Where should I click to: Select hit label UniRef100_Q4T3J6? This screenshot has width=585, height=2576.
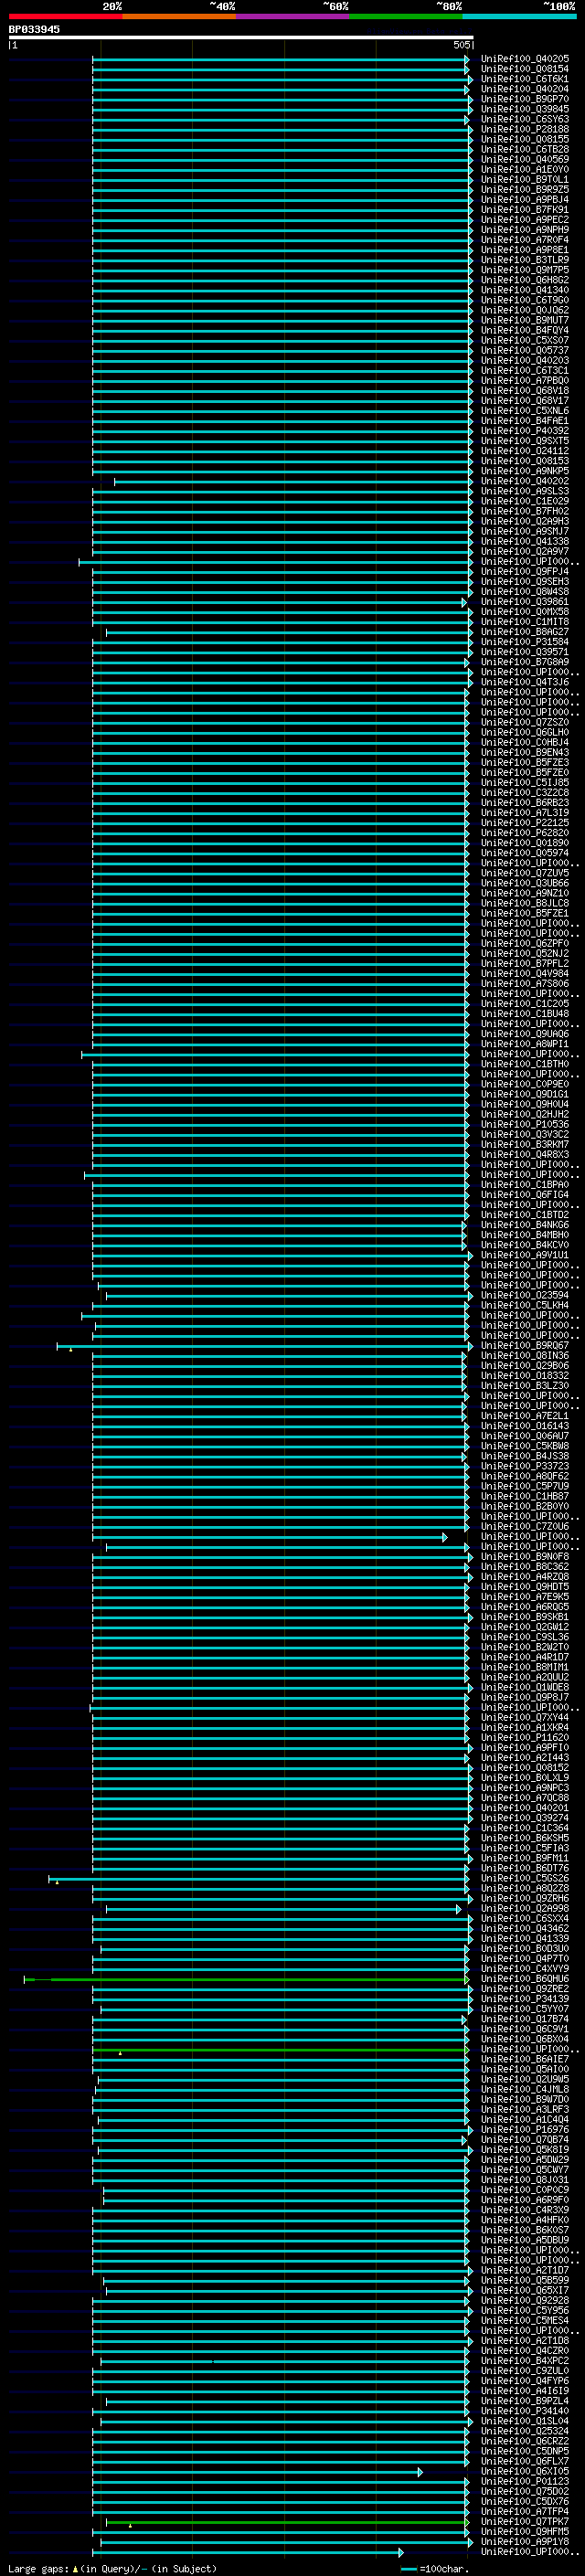click(525, 682)
